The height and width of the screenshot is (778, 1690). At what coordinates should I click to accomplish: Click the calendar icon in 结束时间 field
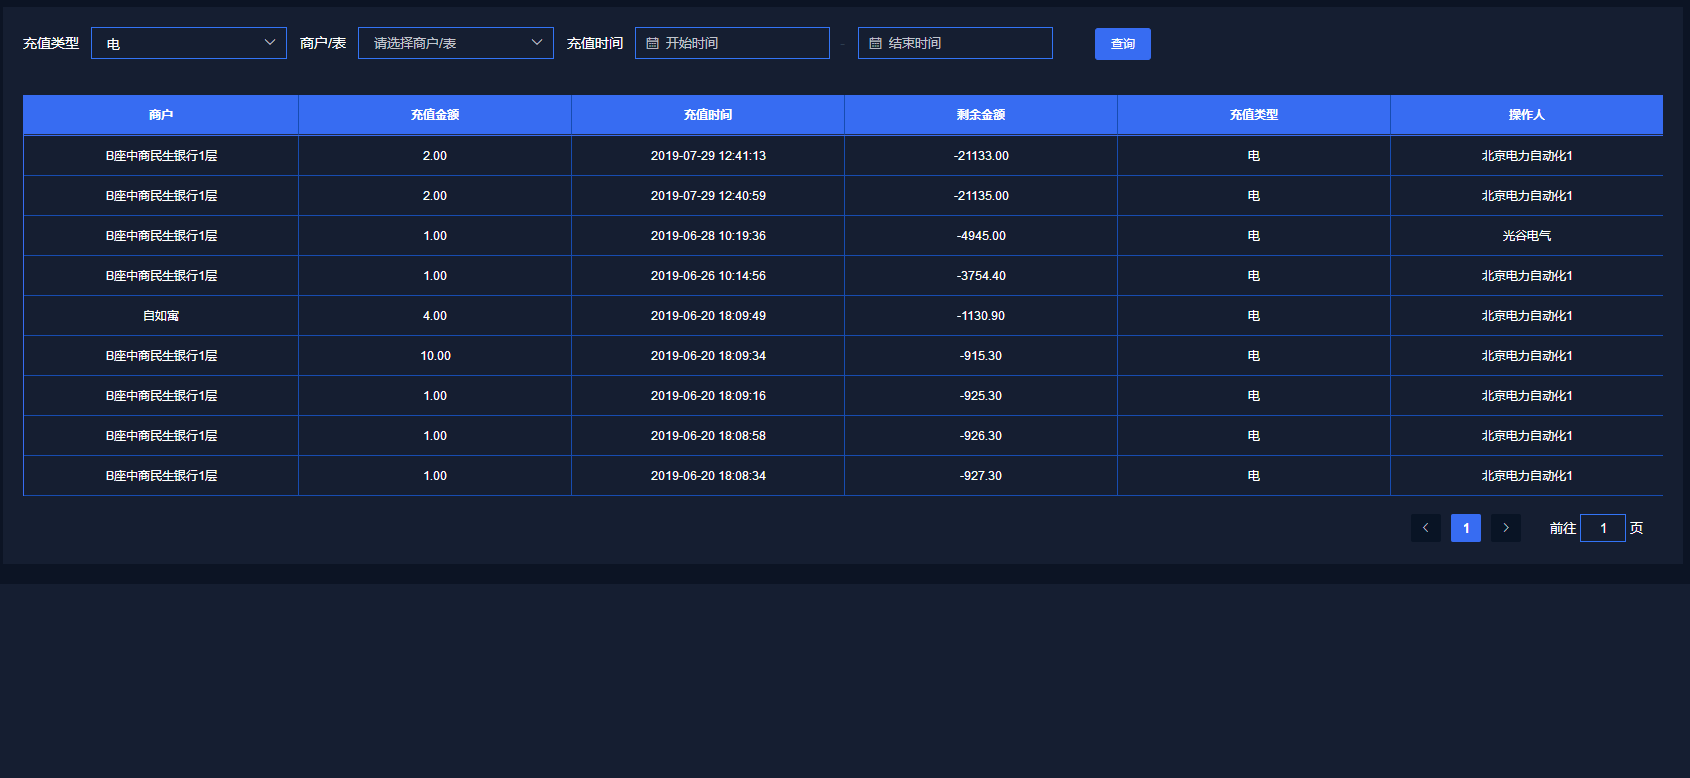tap(875, 43)
